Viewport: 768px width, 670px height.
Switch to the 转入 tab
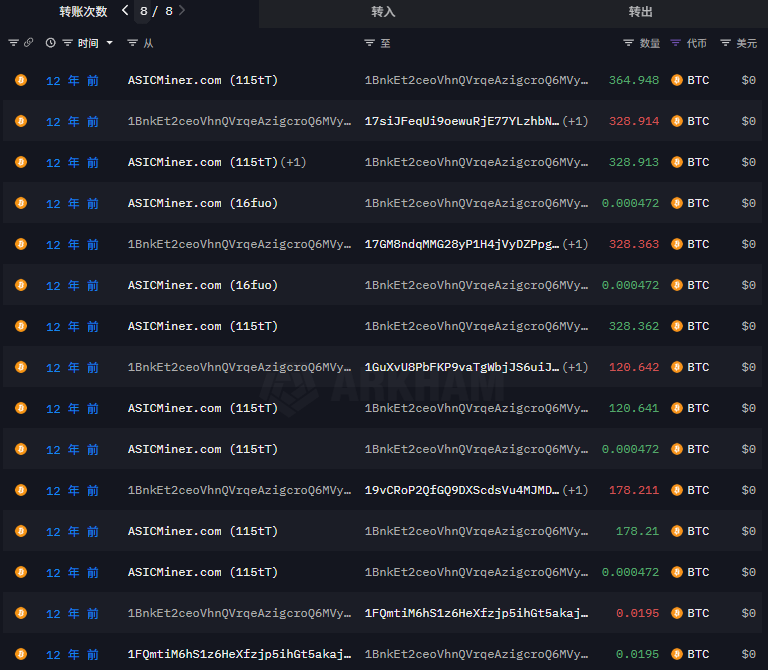pyautogui.click(x=384, y=12)
